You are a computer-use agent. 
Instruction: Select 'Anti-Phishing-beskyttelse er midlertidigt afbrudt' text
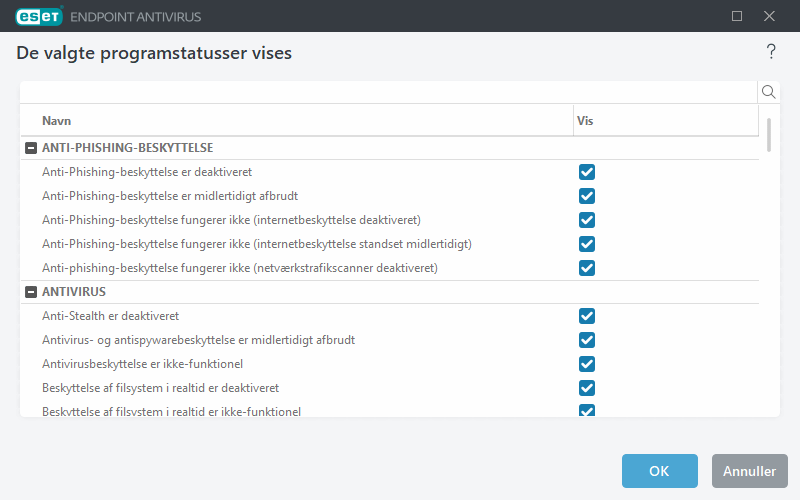tap(170, 196)
